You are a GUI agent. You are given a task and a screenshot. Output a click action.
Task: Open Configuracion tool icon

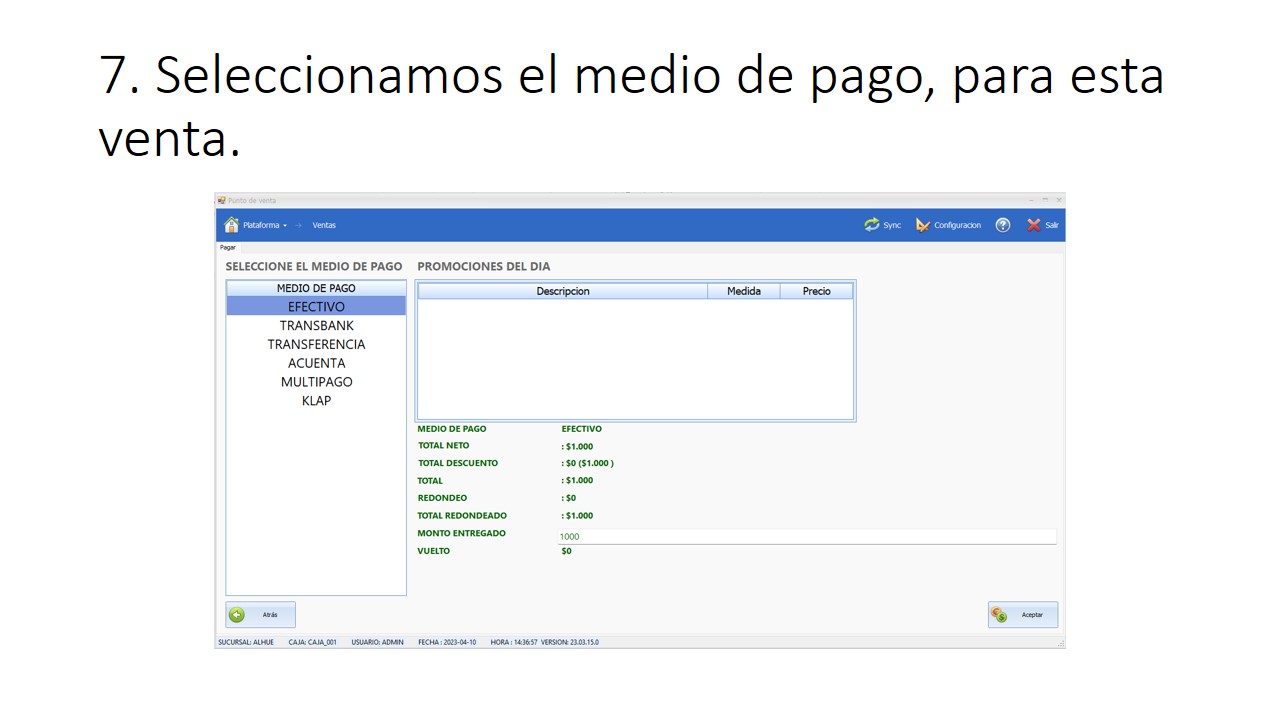tap(923, 225)
